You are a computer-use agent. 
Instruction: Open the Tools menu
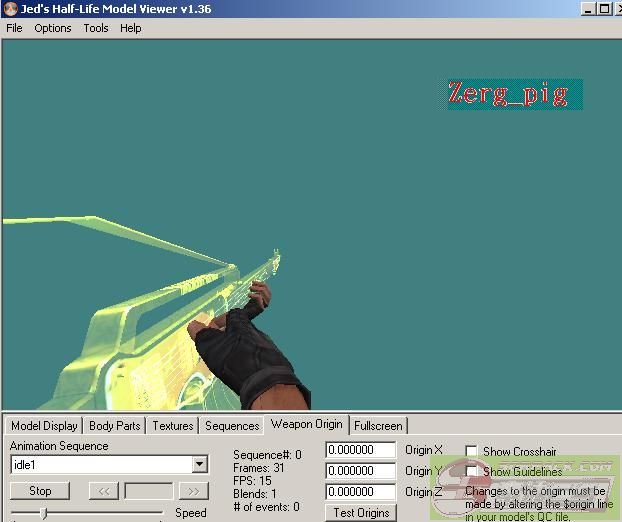[96, 28]
